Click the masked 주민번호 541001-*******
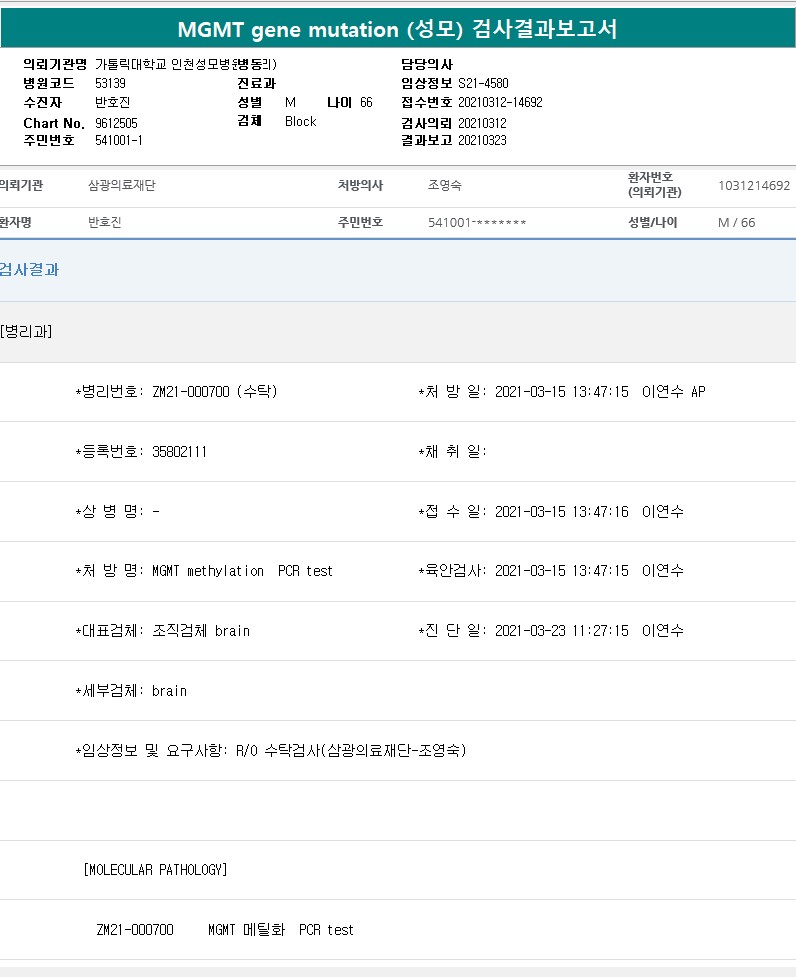Image resolution: width=796 pixels, height=977 pixels. pyautogui.click(x=477, y=223)
